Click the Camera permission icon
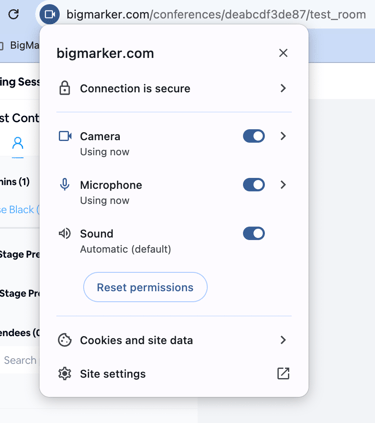Screen dimensions: 375x423 65,136
